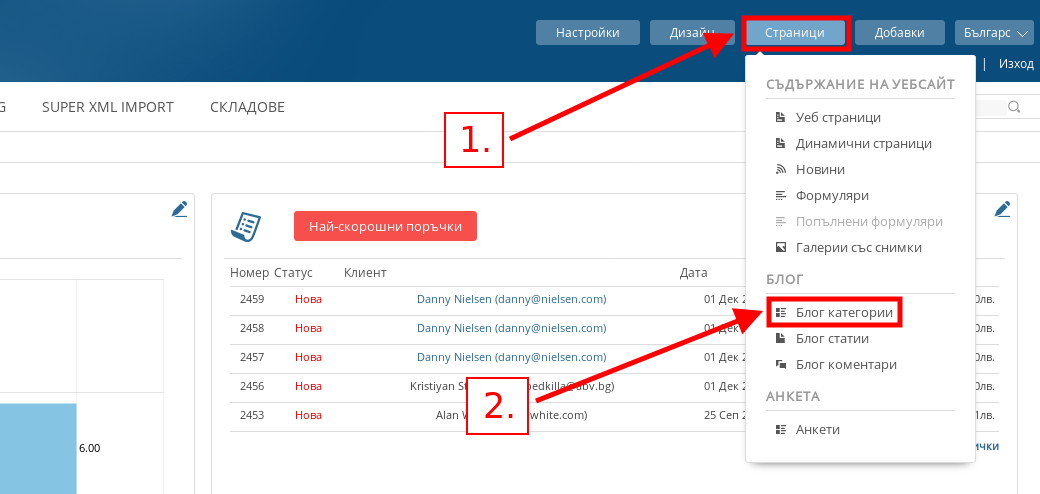Click the search magnifier icon
The height and width of the screenshot is (494, 1040).
pos(1014,107)
